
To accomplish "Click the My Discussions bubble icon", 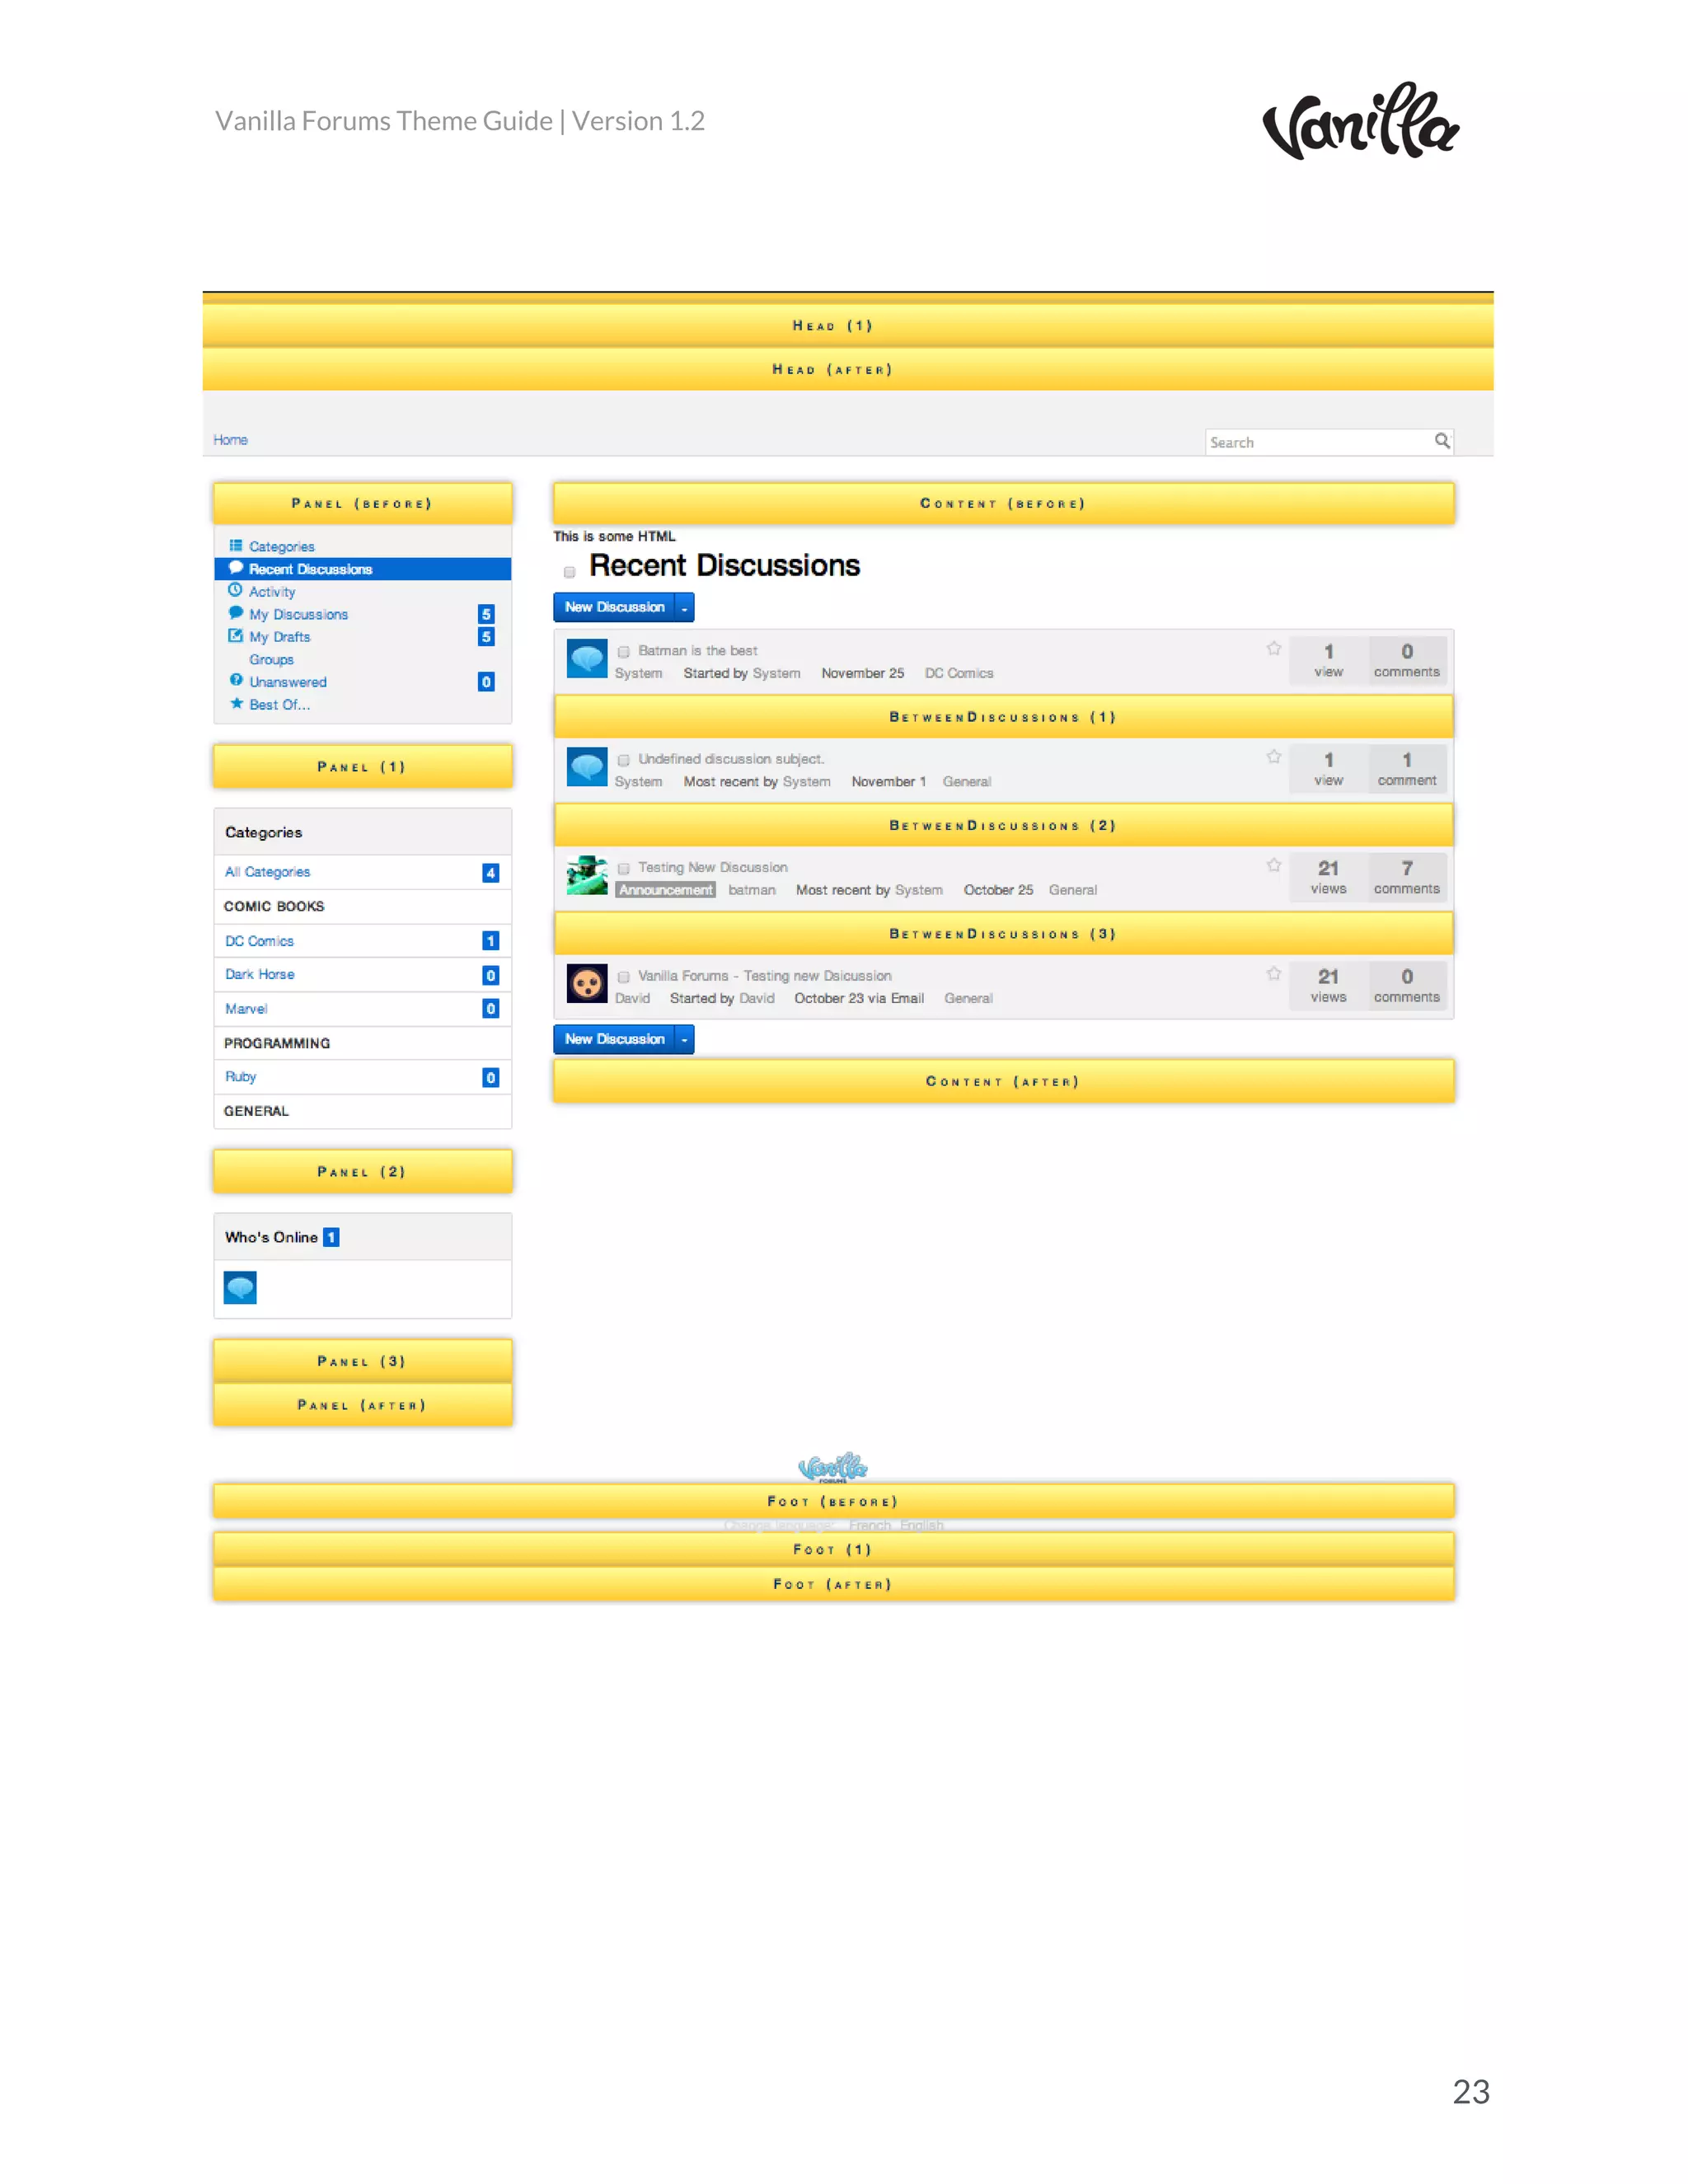I will [236, 612].
